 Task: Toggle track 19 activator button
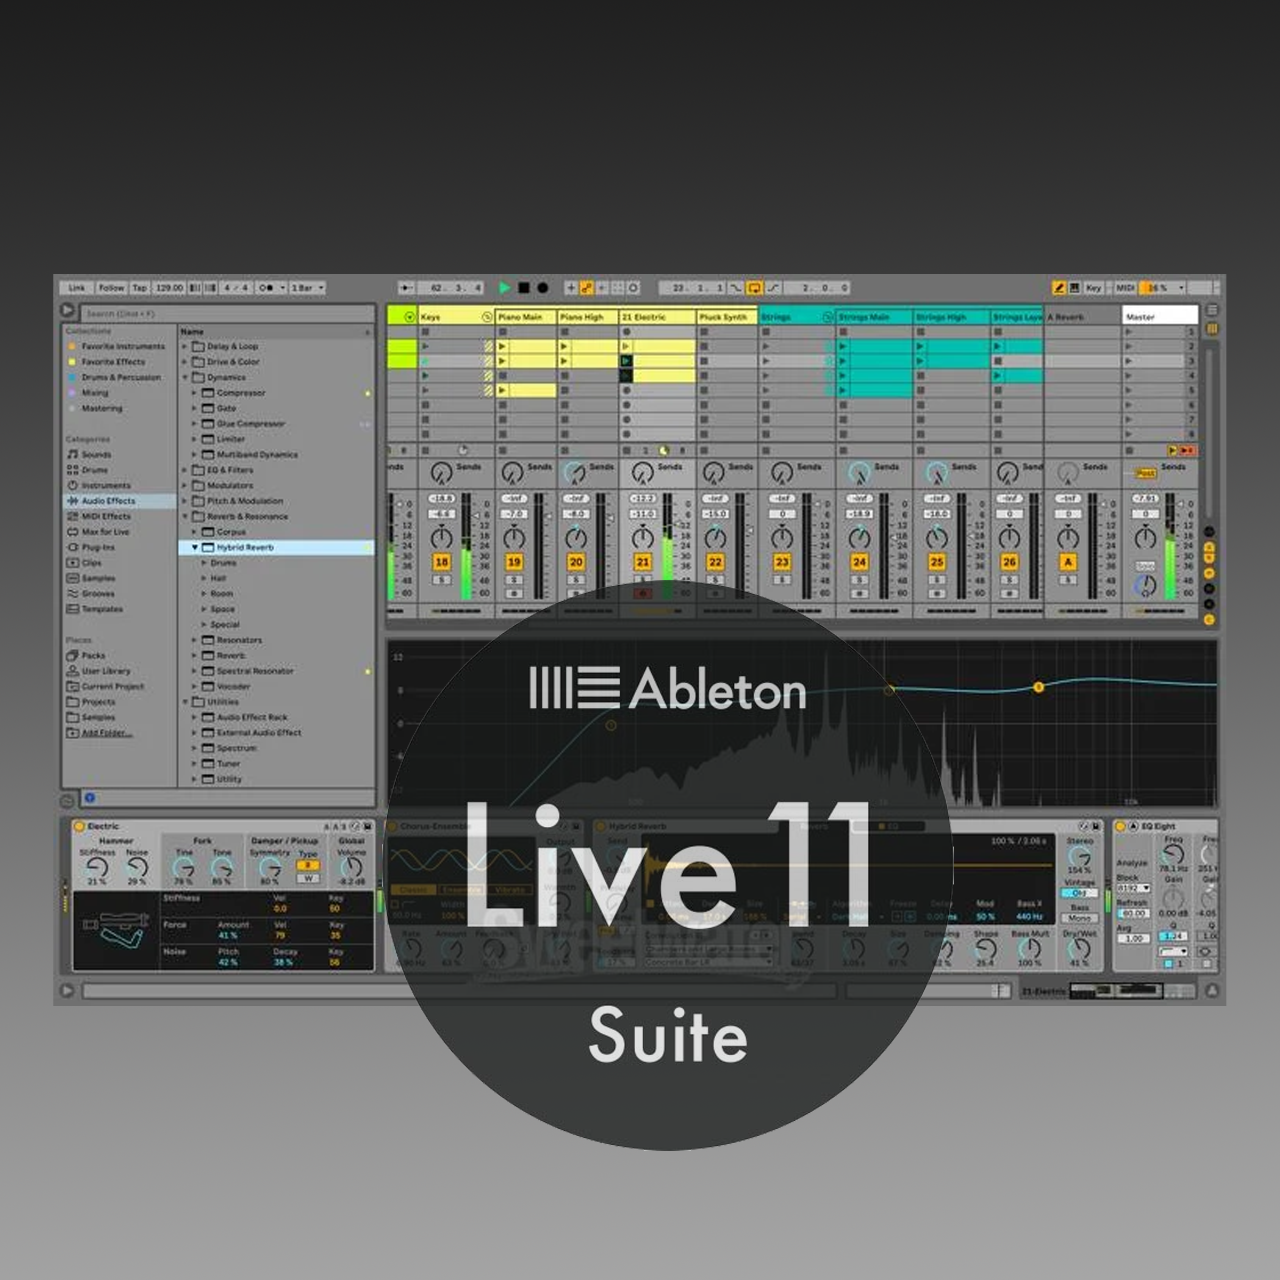514,562
